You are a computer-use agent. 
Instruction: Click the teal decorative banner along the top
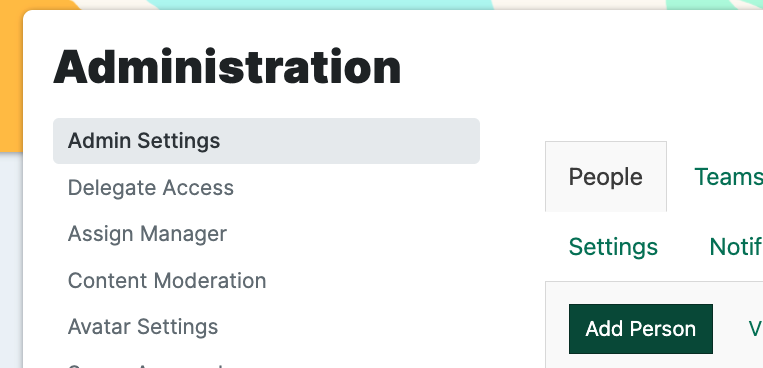click(321, 4)
